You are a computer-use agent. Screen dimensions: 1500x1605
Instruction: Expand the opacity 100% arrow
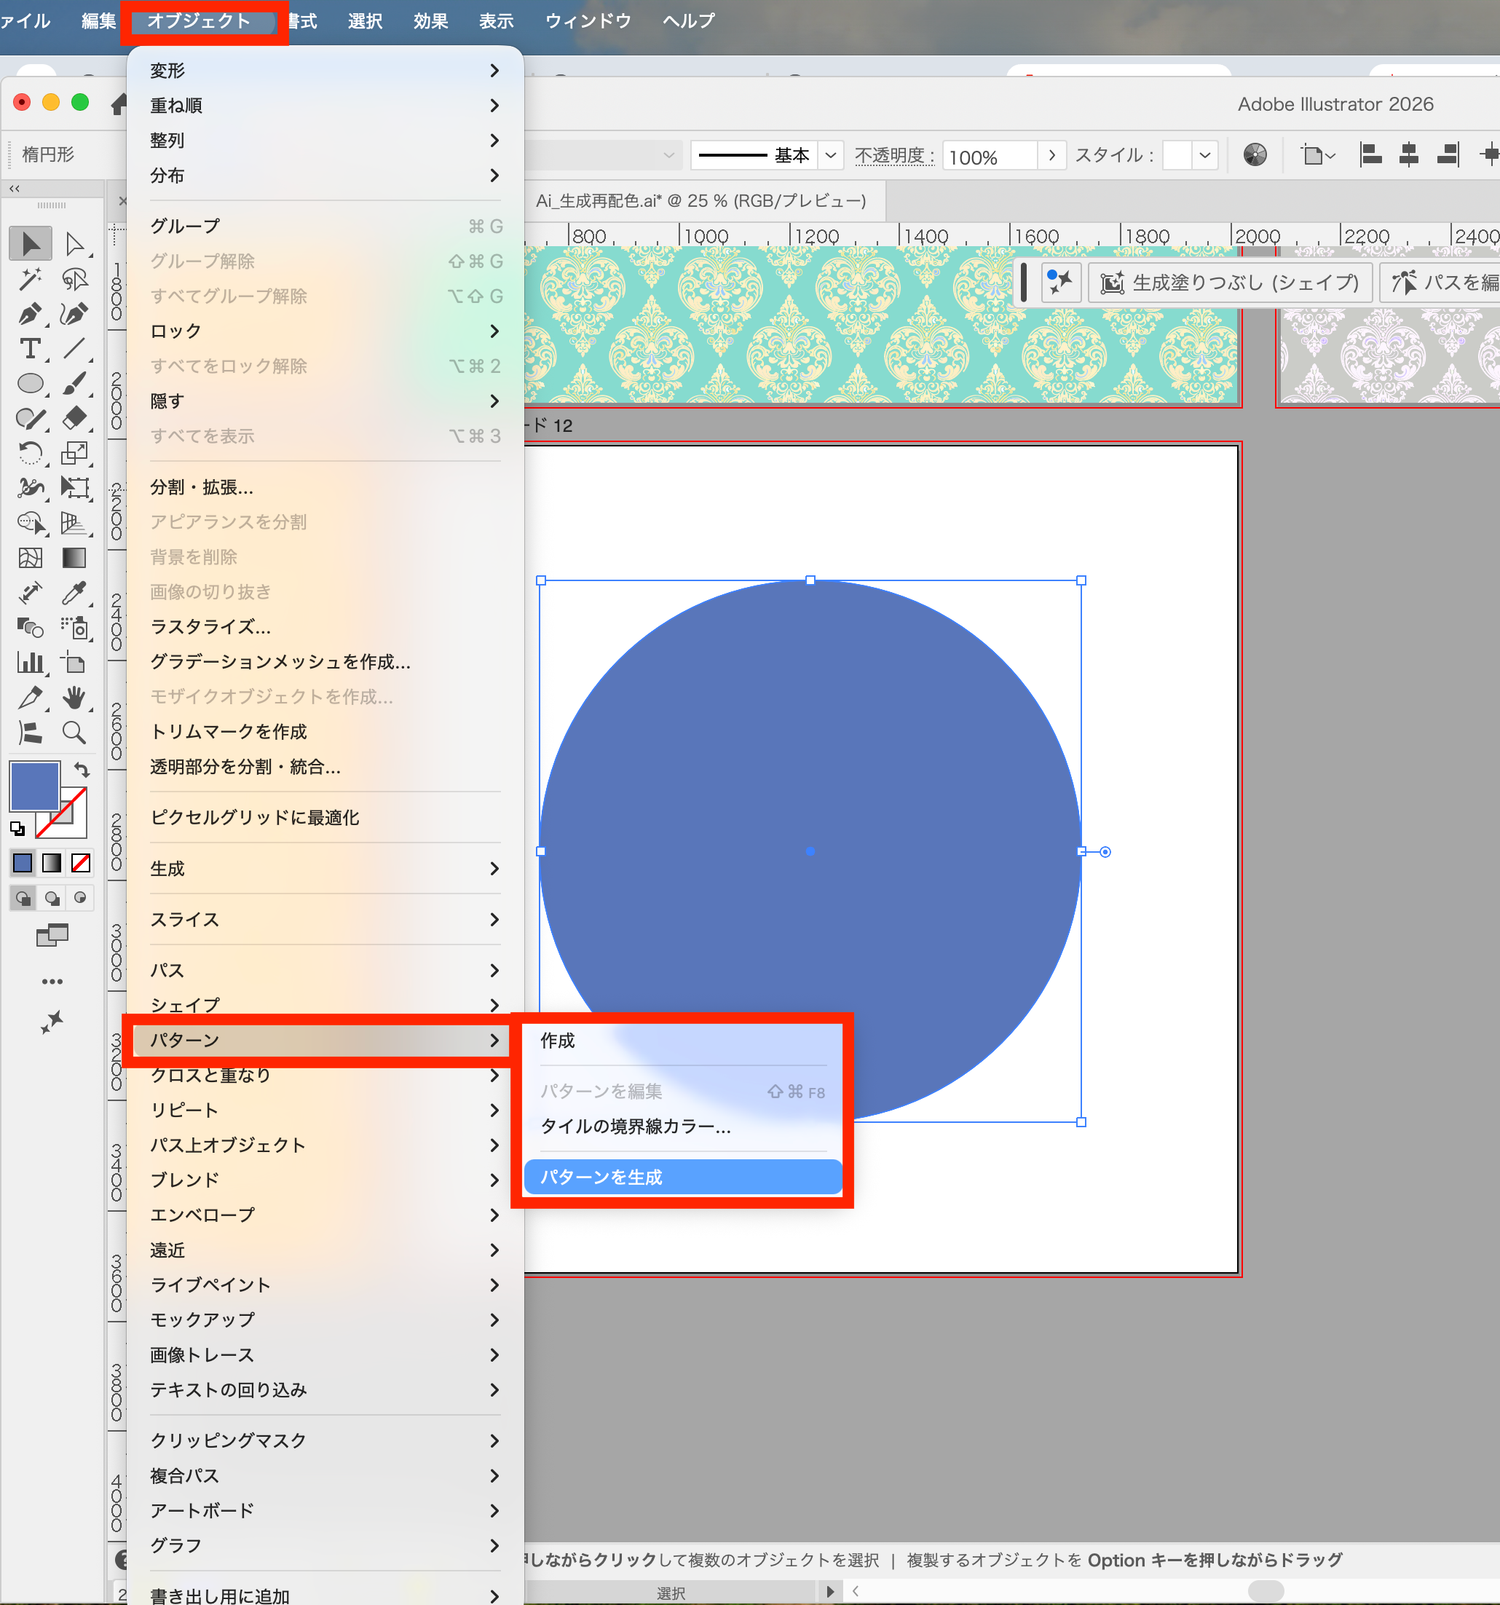(x=1052, y=155)
